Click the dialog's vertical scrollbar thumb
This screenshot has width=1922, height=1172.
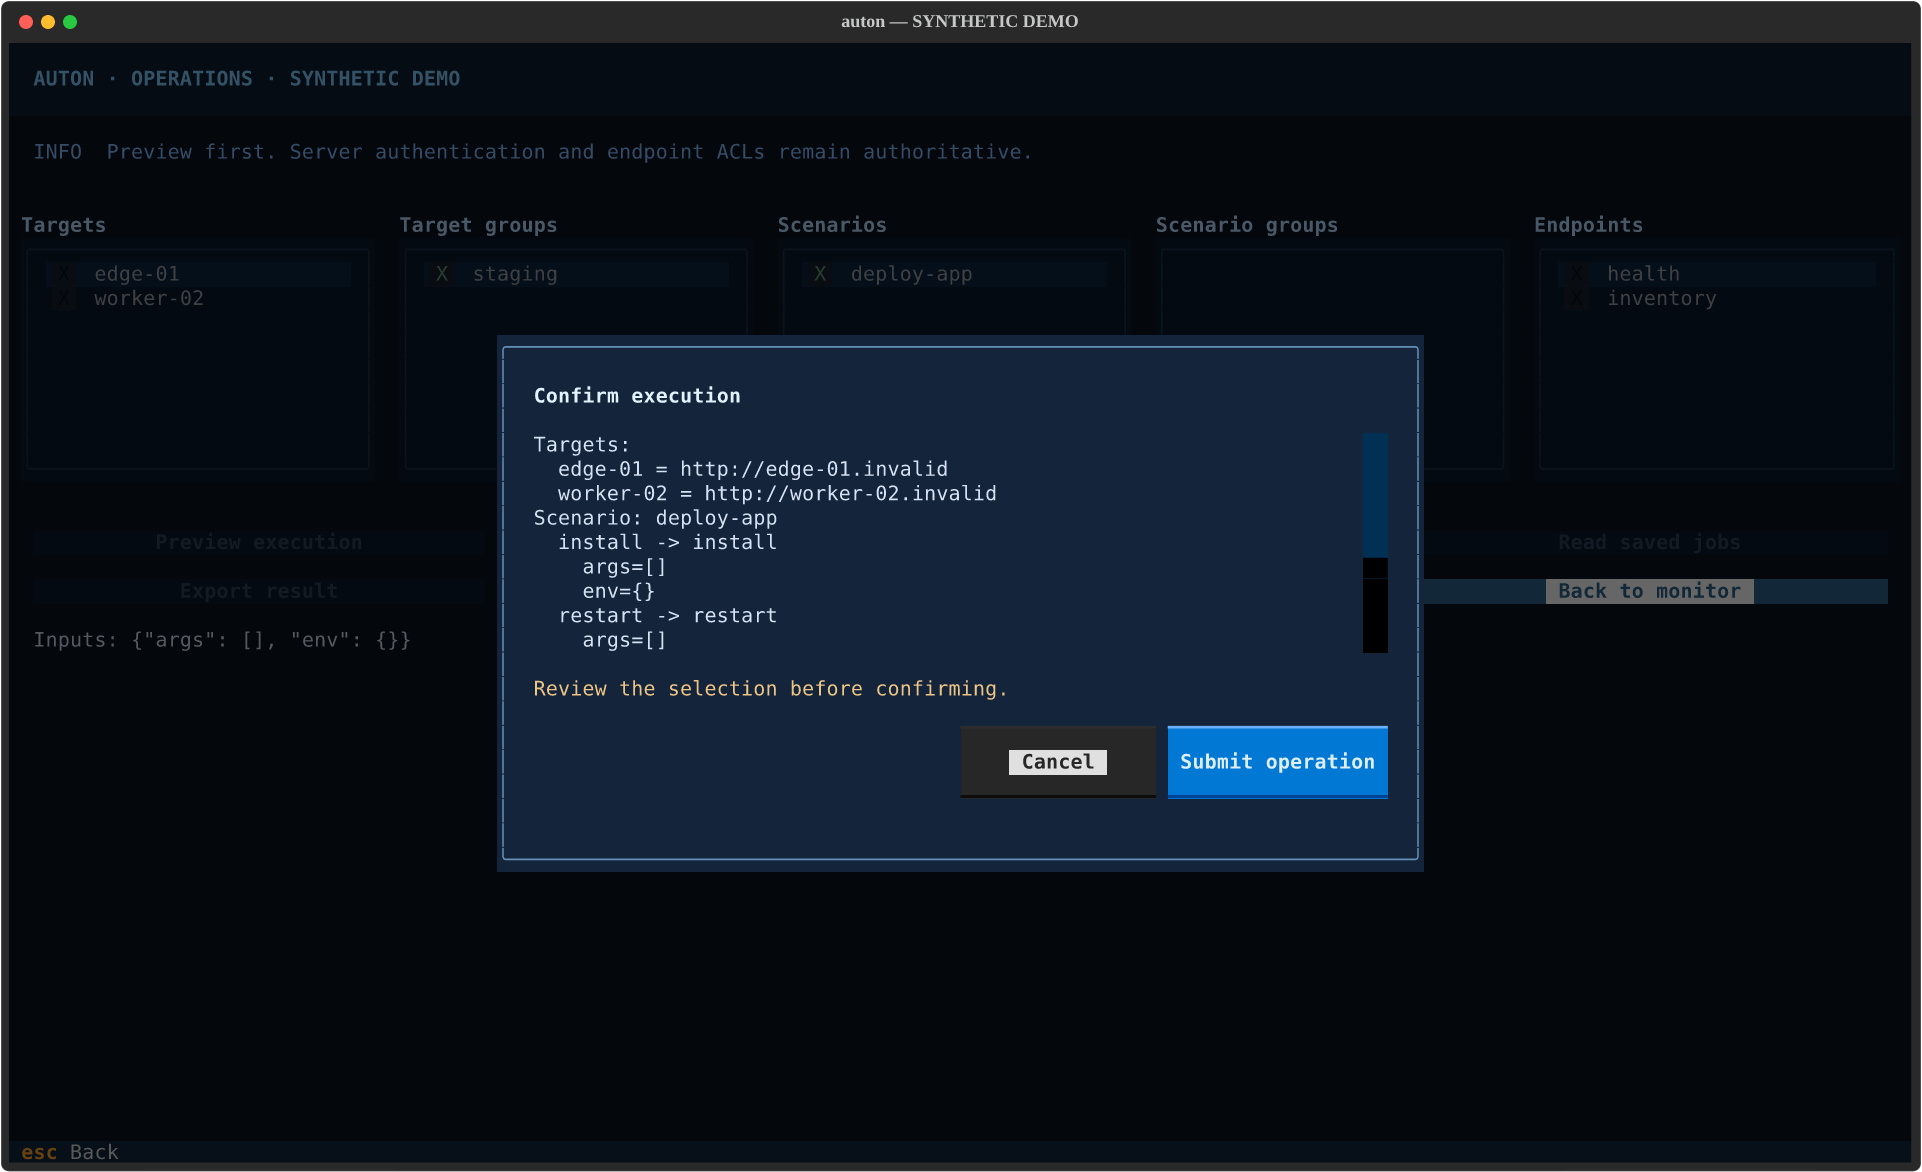(x=1375, y=495)
